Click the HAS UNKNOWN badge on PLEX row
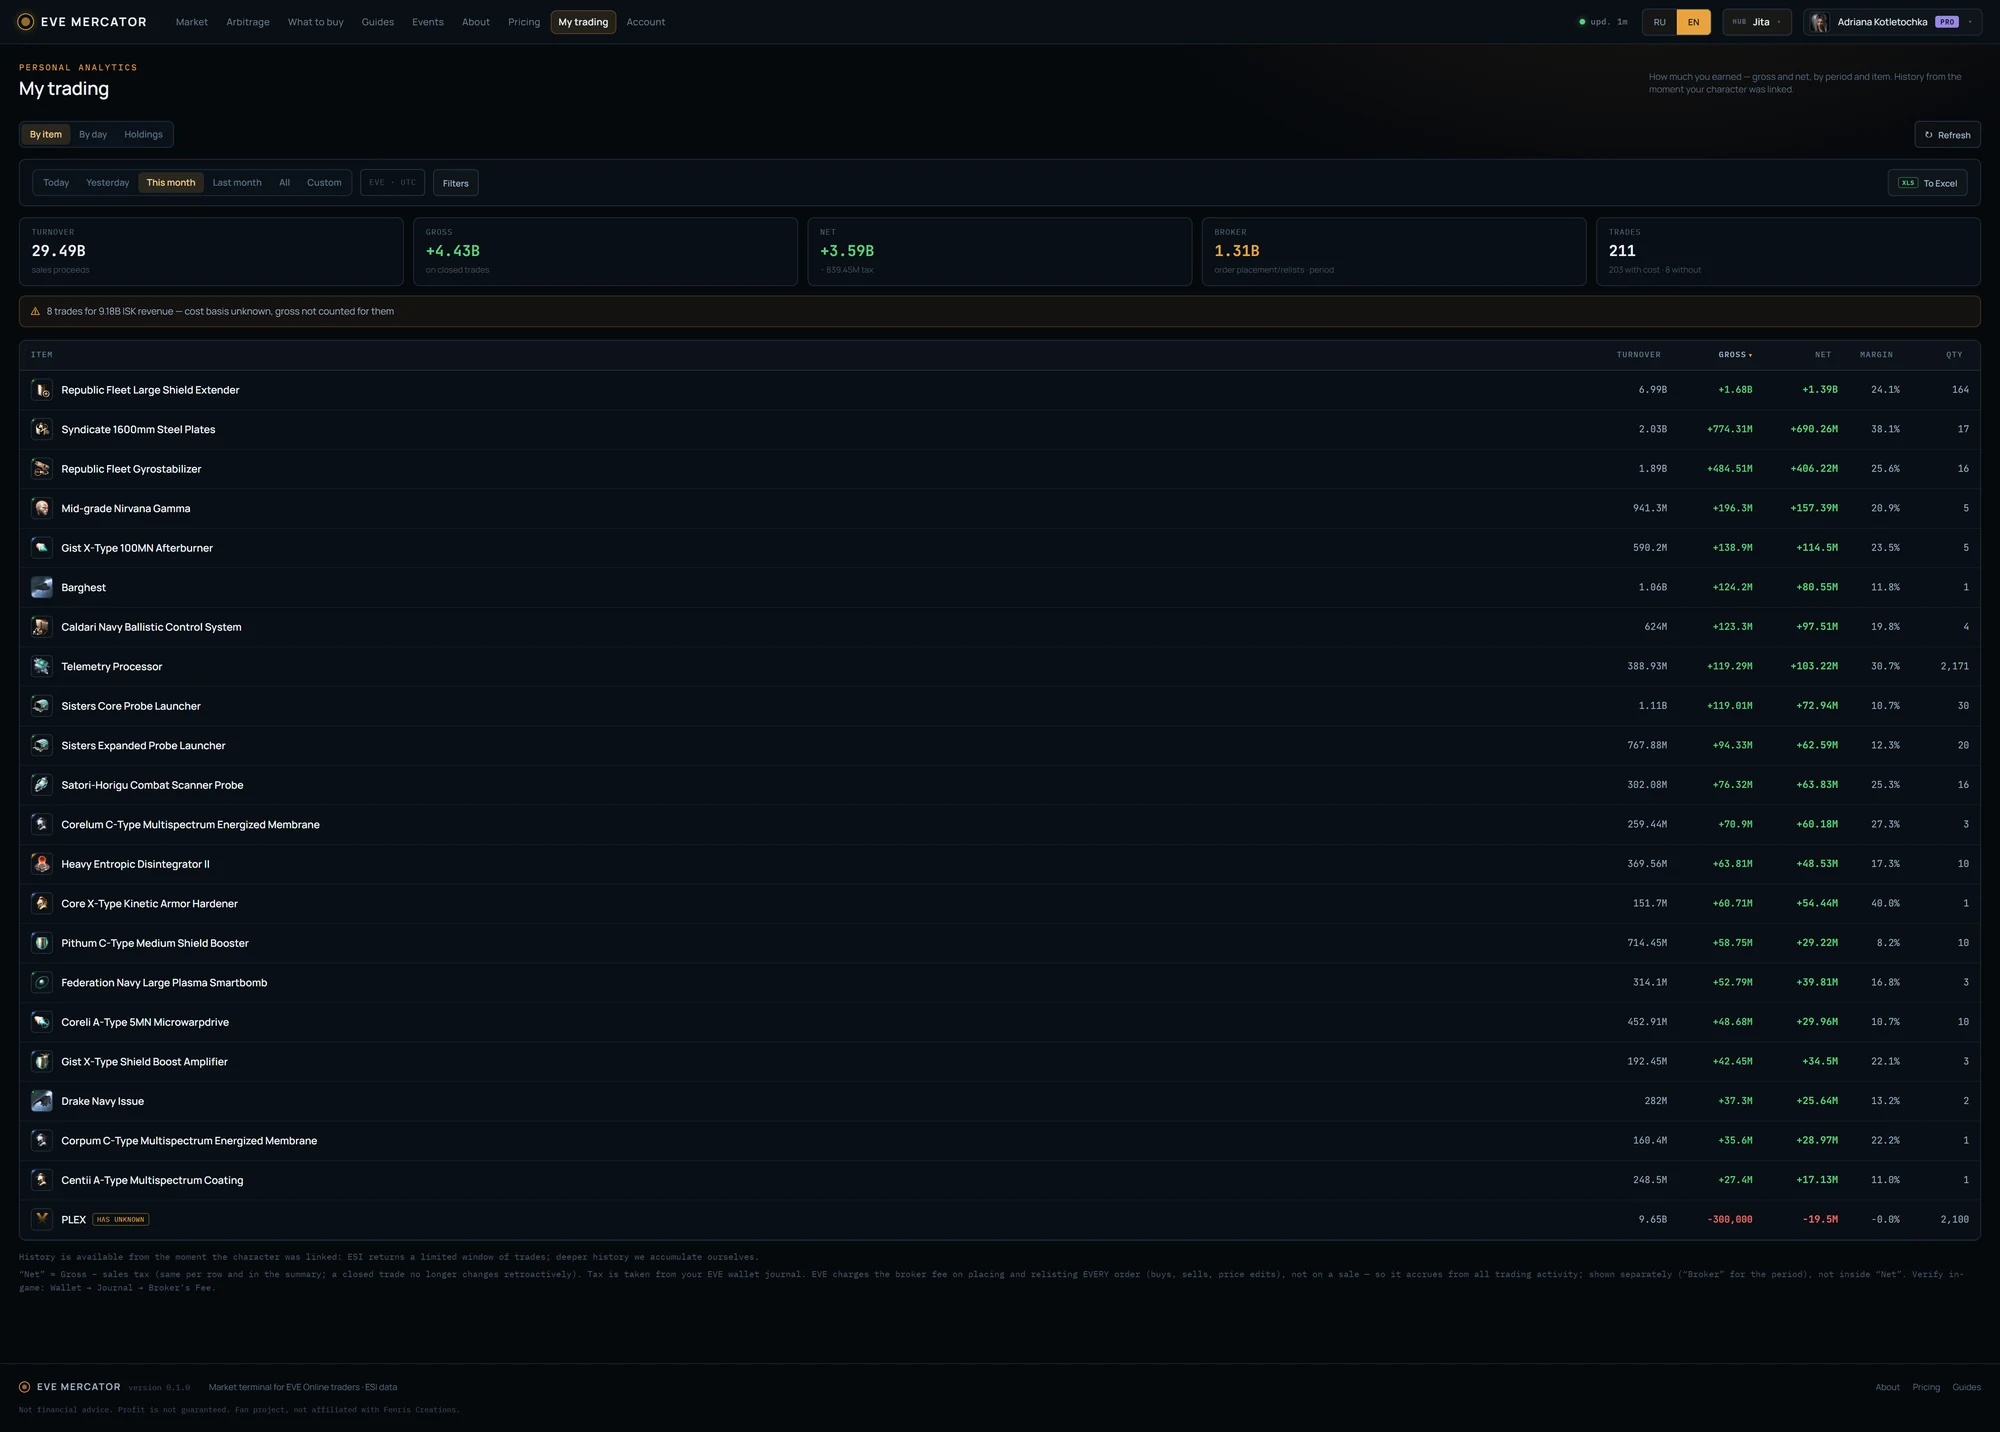The height and width of the screenshot is (1432, 2000). [121, 1220]
